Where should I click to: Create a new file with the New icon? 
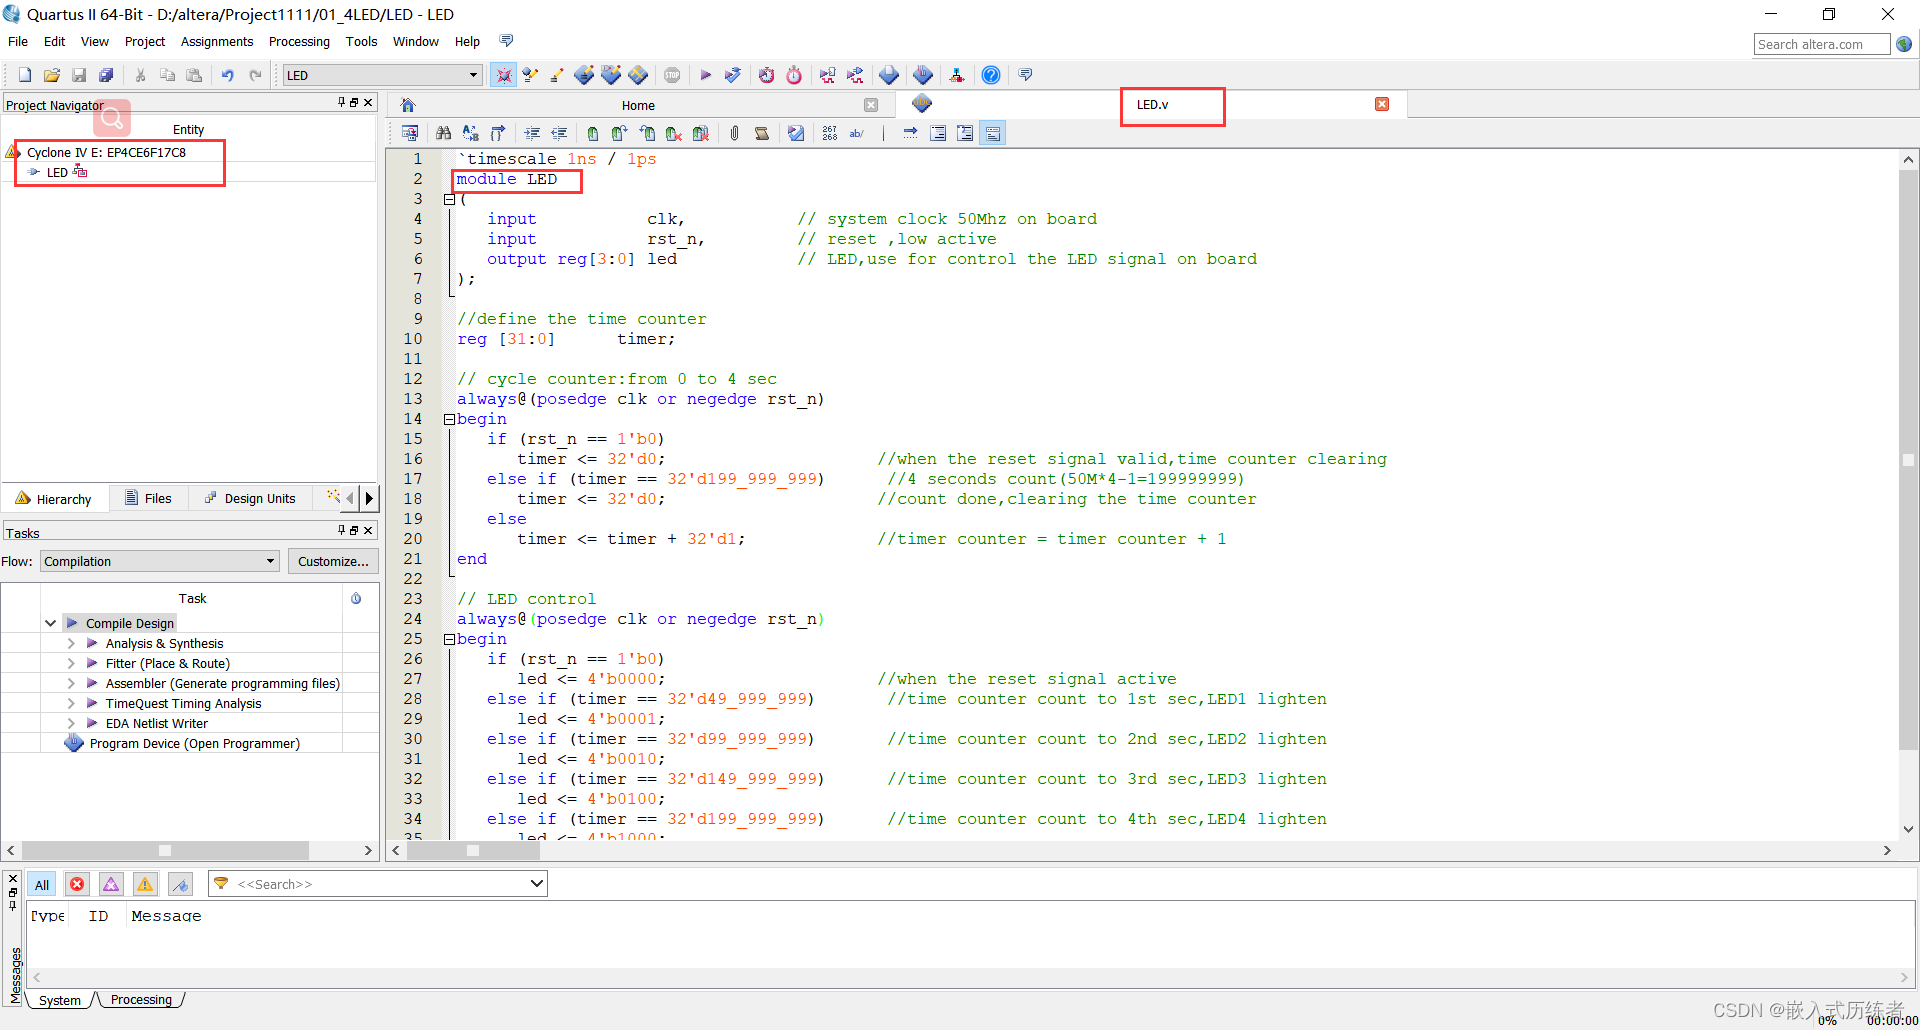coord(25,75)
